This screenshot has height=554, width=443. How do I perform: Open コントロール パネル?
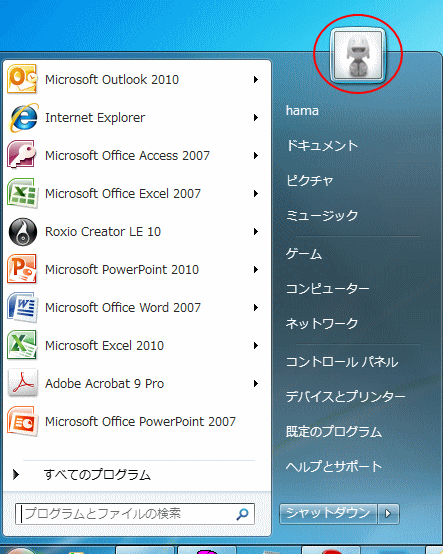pyautogui.click(x=342, y=361)
